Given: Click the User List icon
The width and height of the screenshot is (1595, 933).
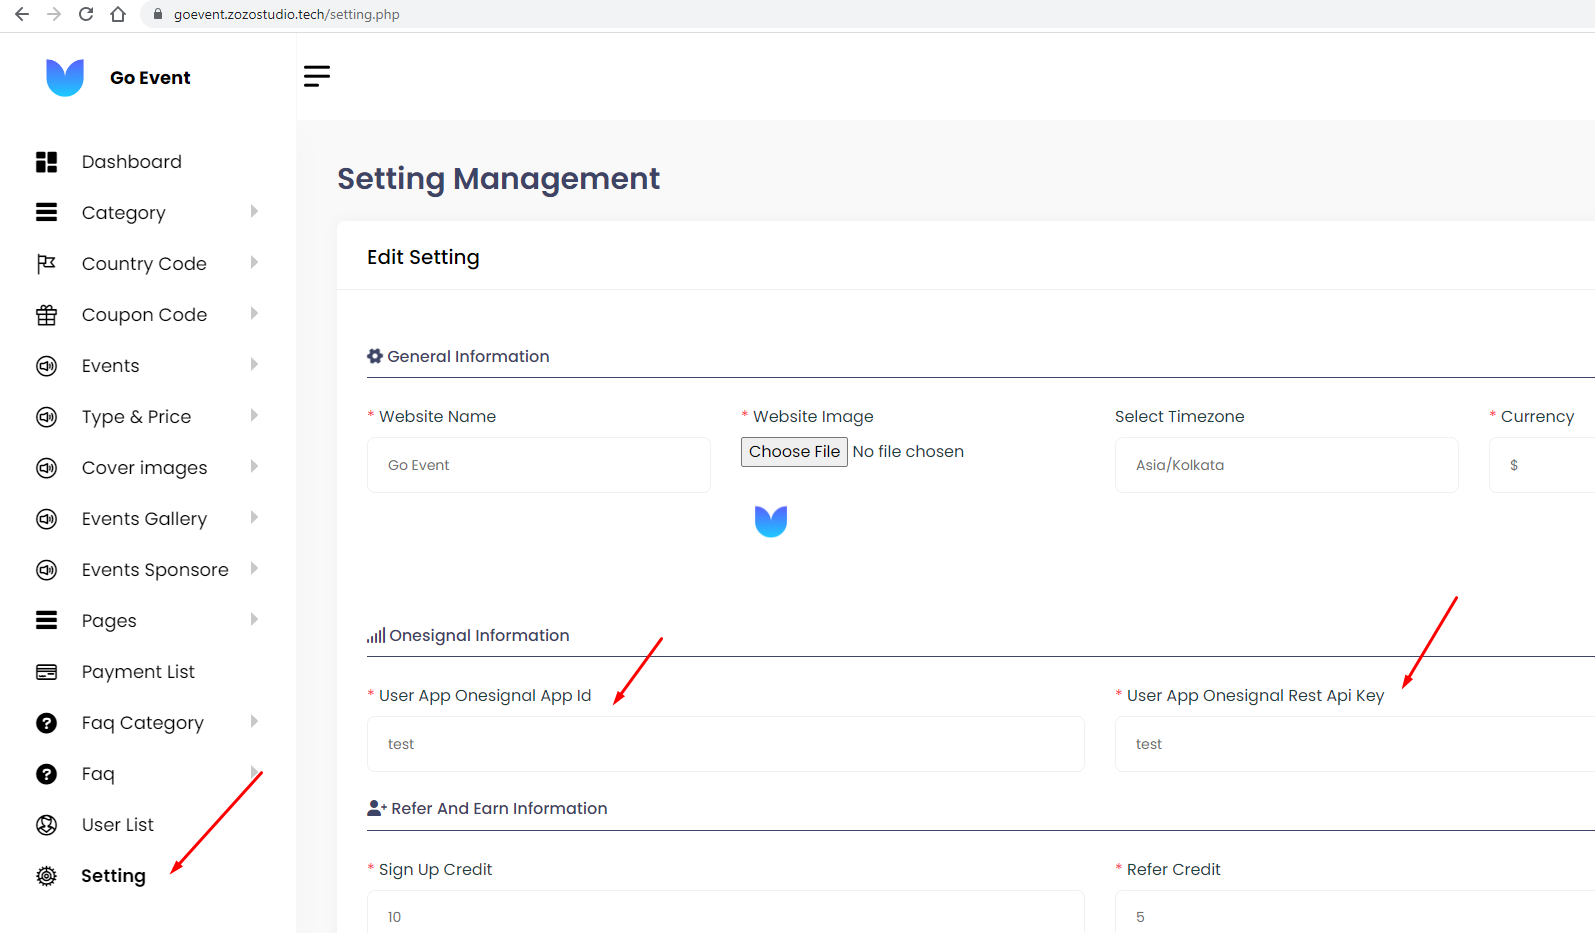Looking at the screenshot, I should point(47,825).
